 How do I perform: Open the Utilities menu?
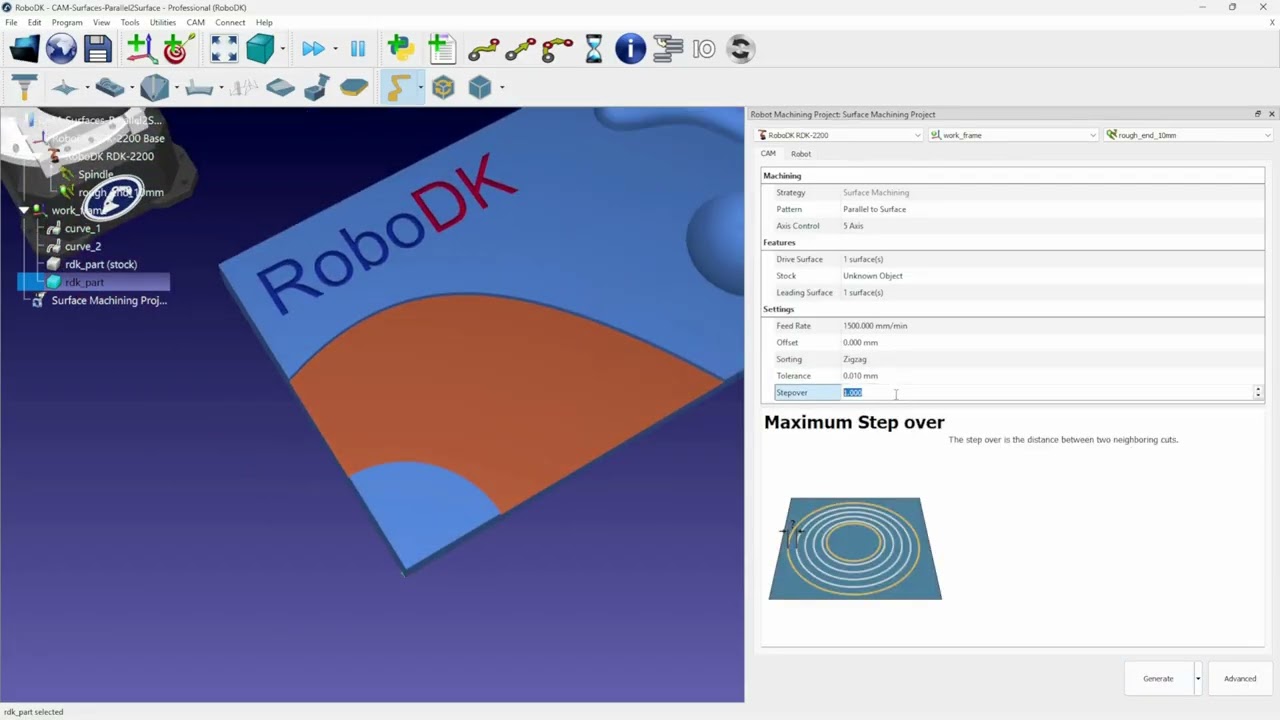pos(163,22)
